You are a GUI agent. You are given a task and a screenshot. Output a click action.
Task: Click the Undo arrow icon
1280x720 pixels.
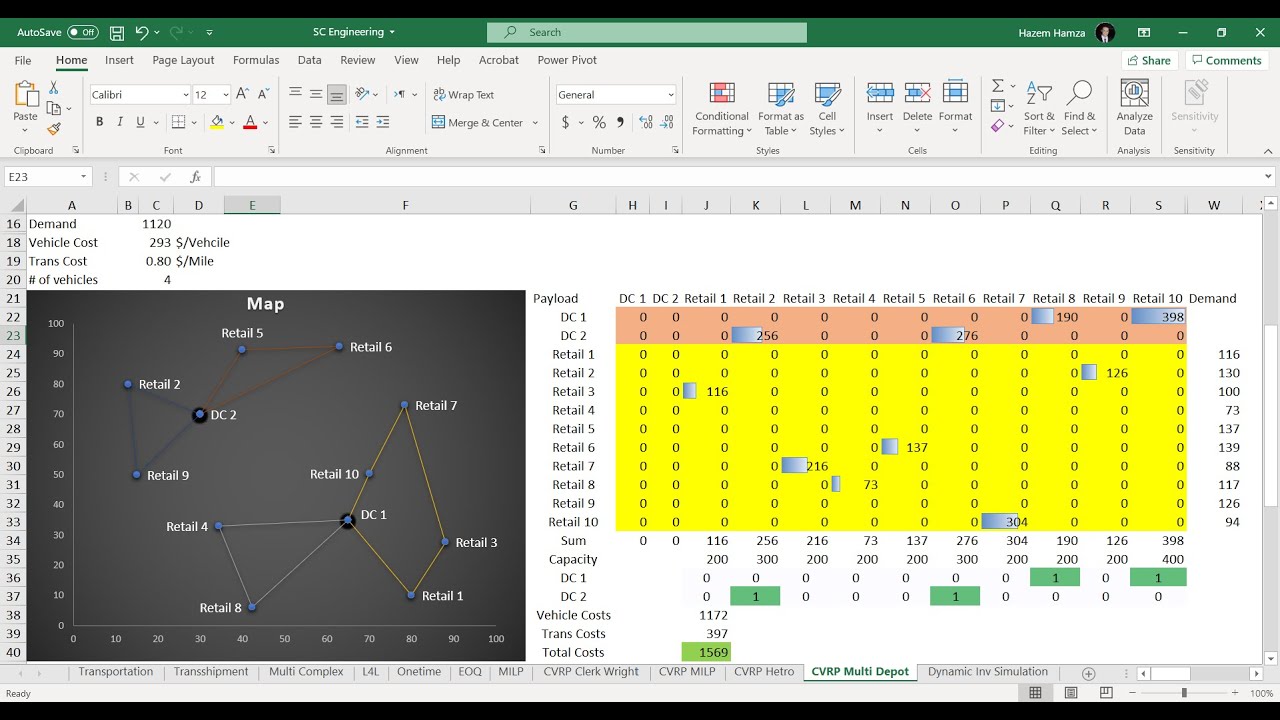click(142, 32)
